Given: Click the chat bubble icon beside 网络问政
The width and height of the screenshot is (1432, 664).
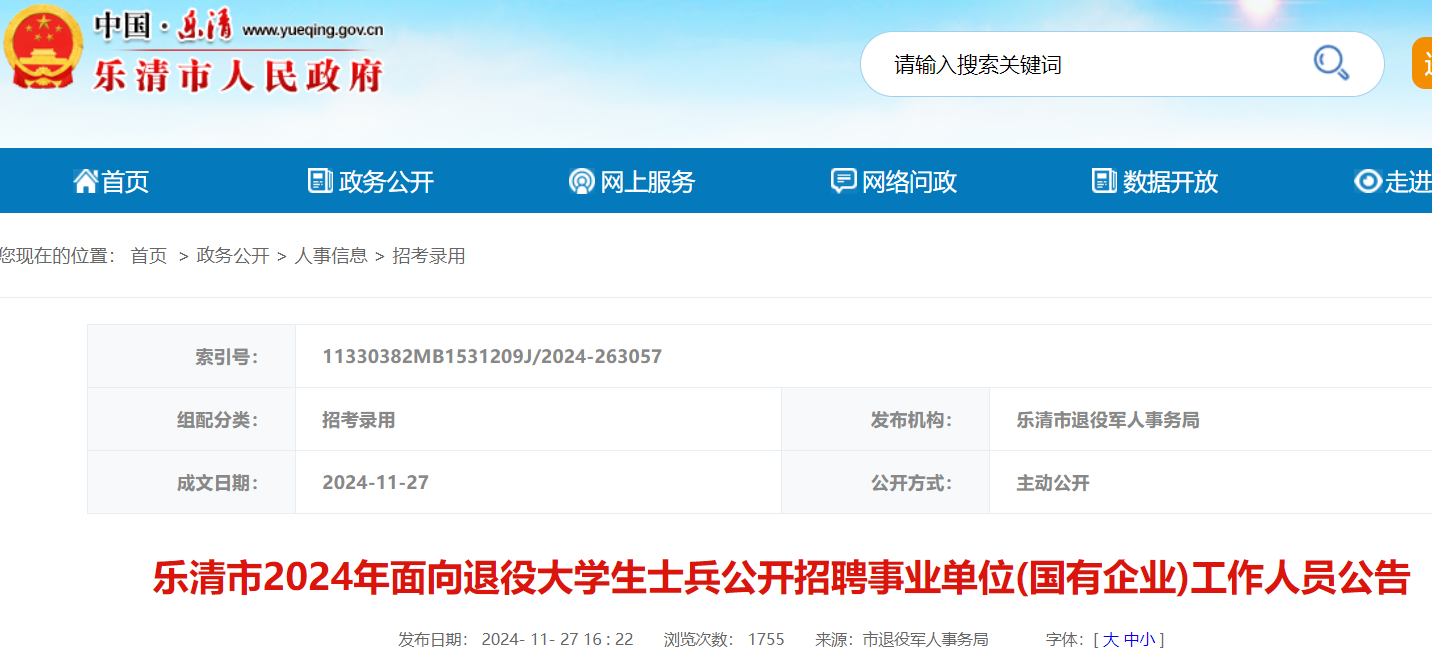Looking at the screenshot, I should pyautogui.click(x=843, y=181).
